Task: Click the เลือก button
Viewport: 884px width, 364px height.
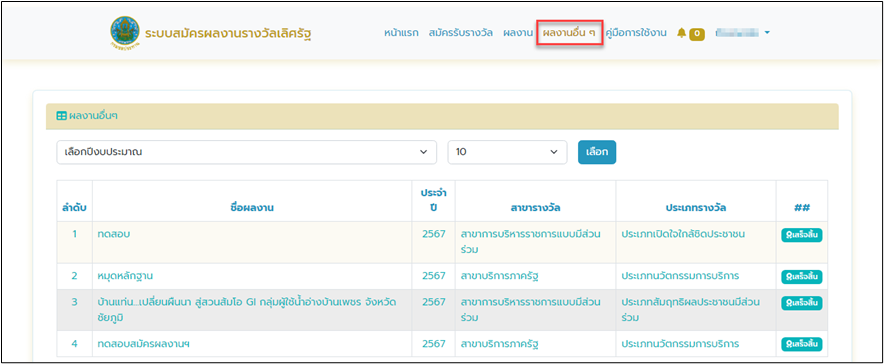Action: (x=597, y=152)
